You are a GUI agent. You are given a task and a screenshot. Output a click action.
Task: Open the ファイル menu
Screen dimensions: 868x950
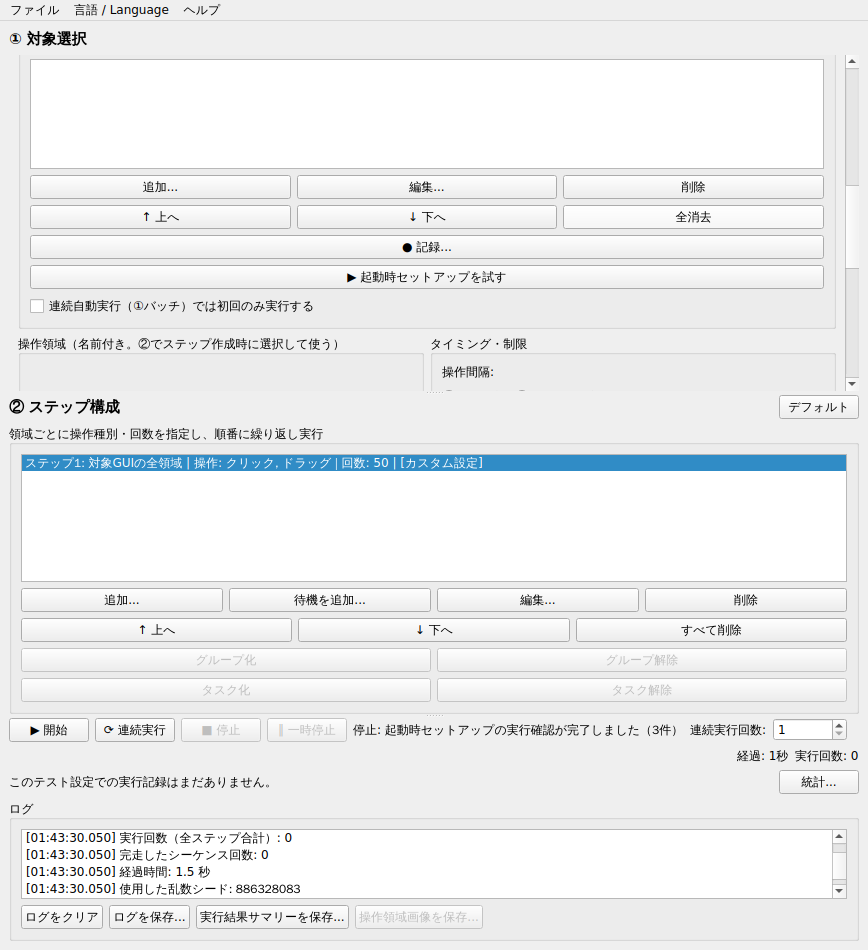tap(35, 10)
